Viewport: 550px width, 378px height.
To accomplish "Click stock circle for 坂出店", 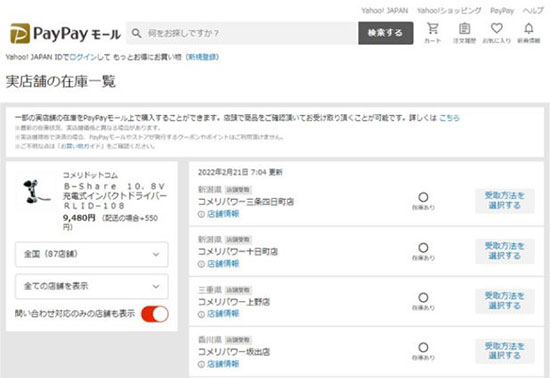I will 423,347.
